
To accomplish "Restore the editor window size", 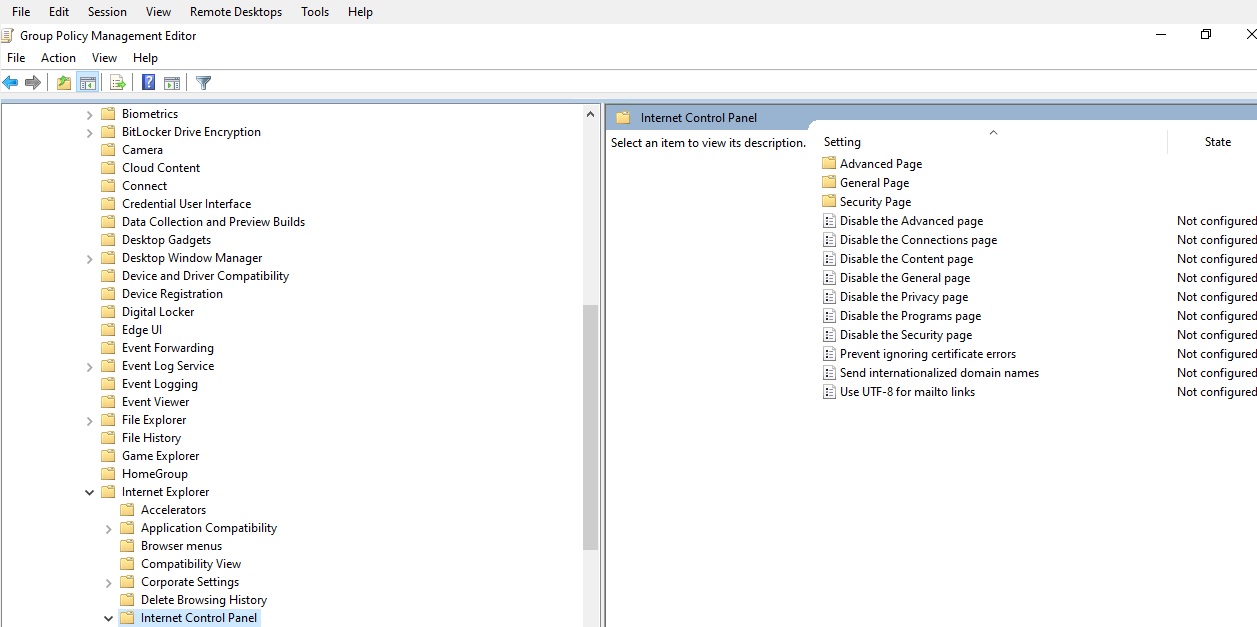I will pos(1206,34).
